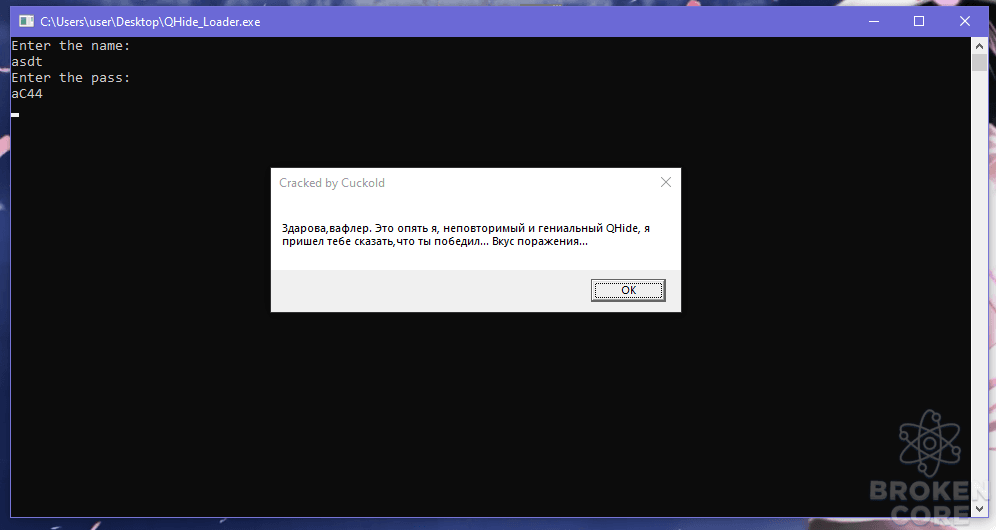
Task: Click the Russian message text in dialog
Action: [466, 234]
